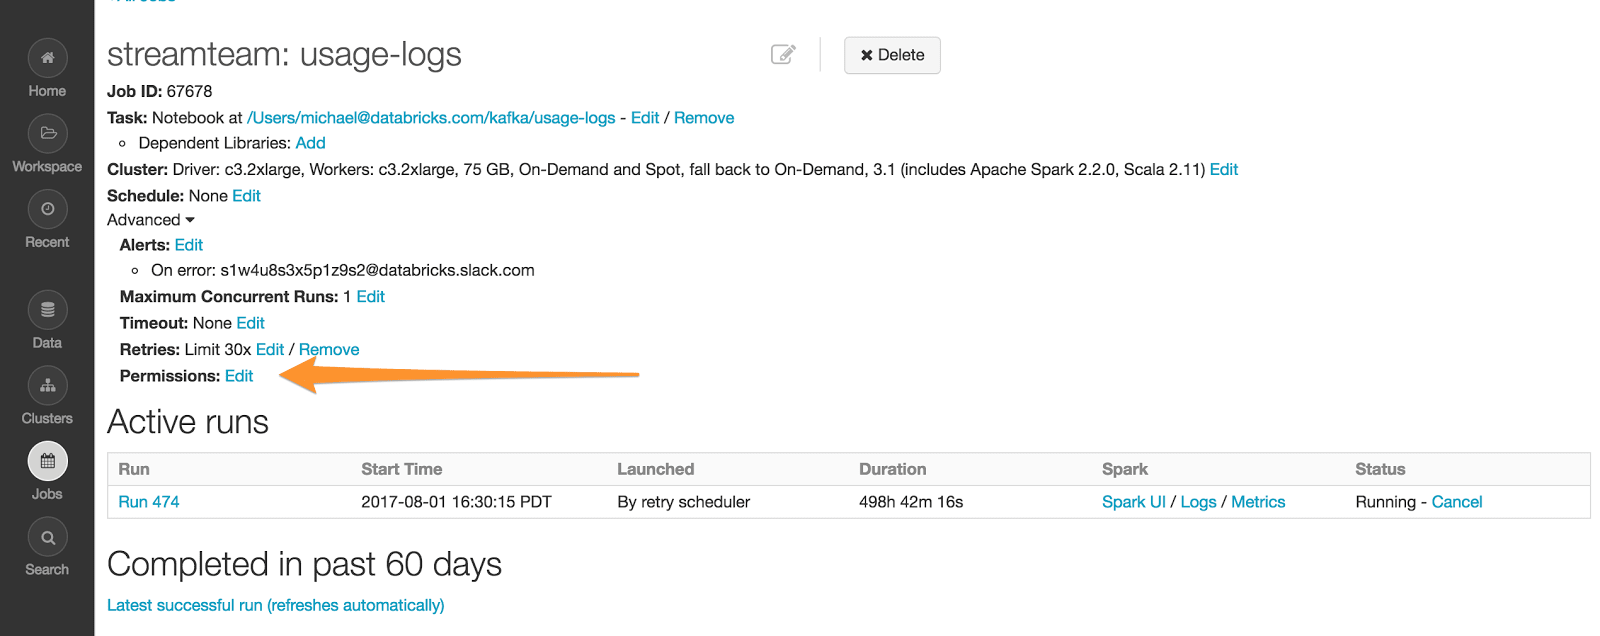Go to the Clusters icon
The height and width of the screenshot is (636, 1600).
click(47, 386)
